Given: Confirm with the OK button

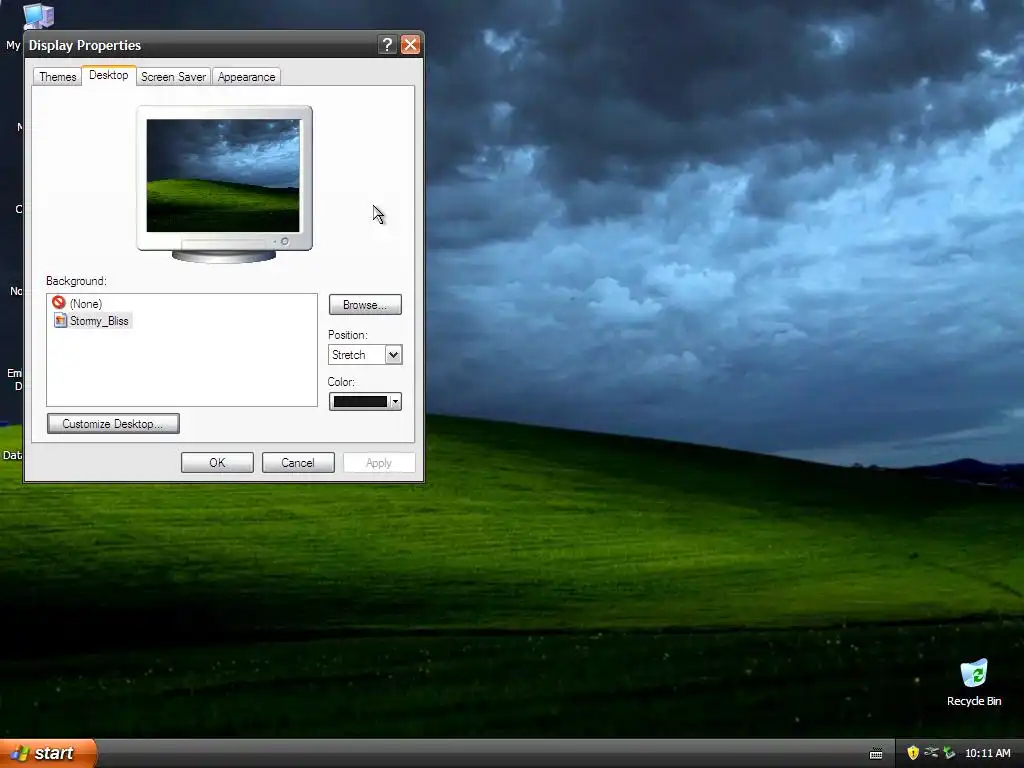Looking at the screenshot, I should coord(217,462).
